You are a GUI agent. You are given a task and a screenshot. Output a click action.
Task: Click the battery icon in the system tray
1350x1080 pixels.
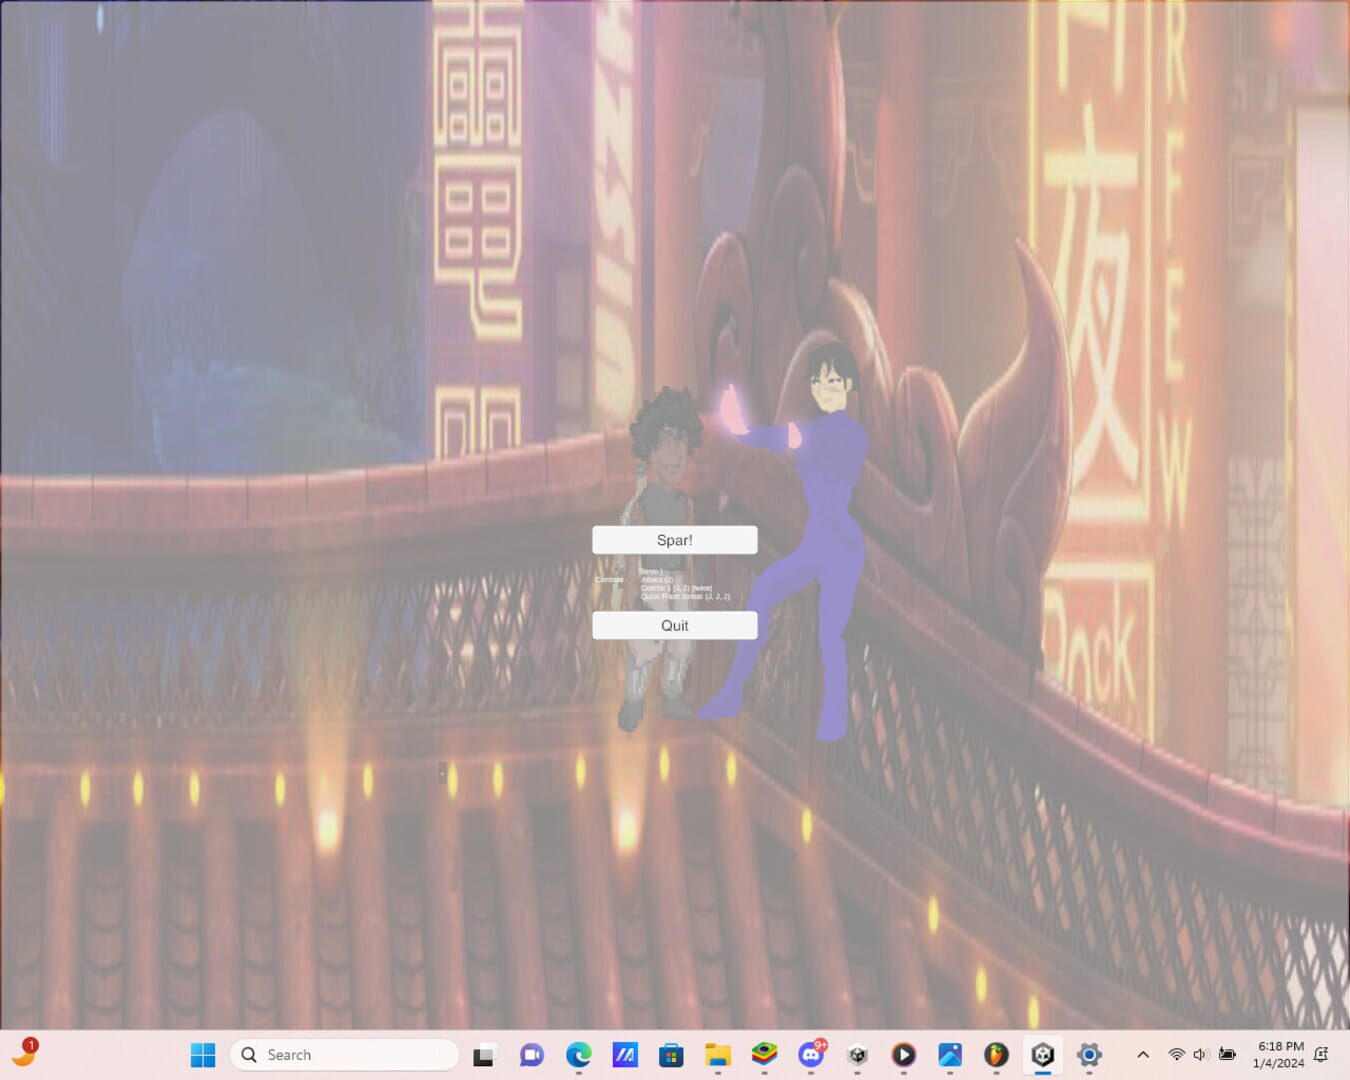1227,1054
